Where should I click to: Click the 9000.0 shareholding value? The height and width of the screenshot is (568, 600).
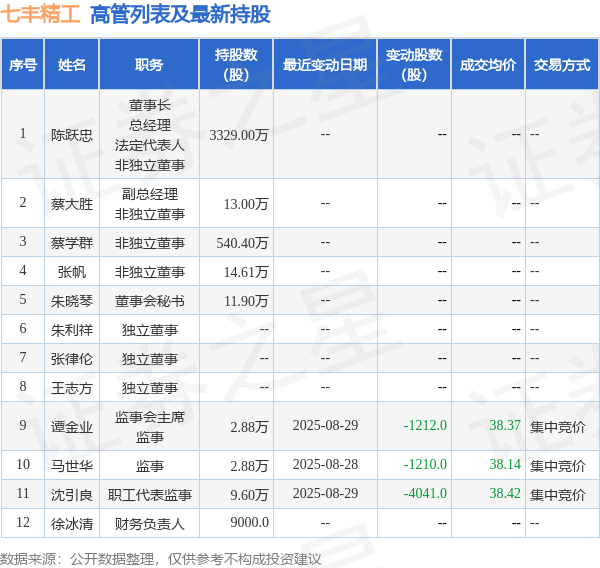click(249, 522)
